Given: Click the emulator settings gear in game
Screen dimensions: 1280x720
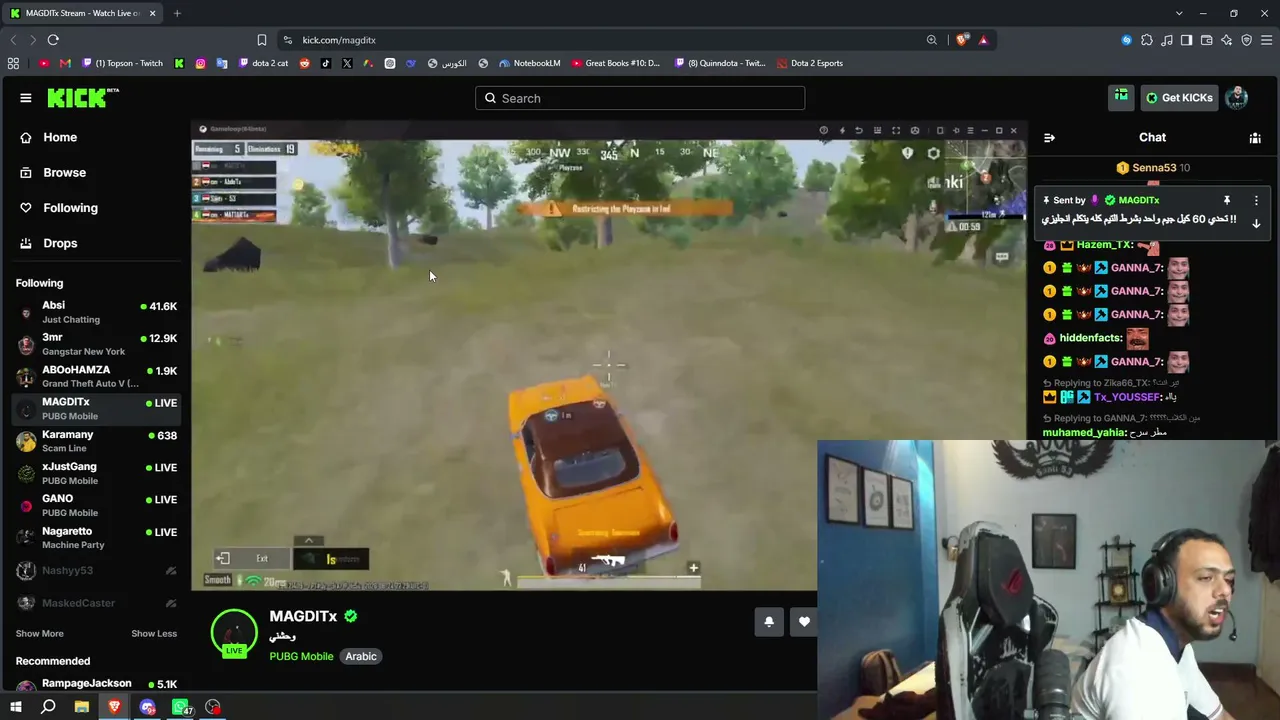Looking at the screenshot, I should pos(933,153).
